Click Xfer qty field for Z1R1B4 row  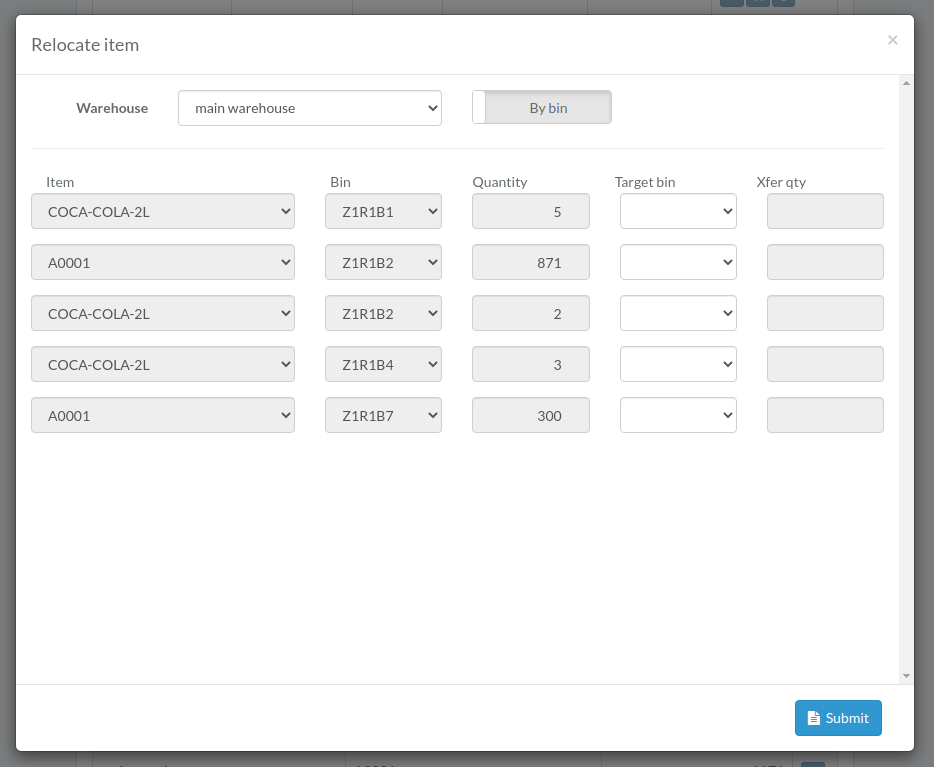826,364
